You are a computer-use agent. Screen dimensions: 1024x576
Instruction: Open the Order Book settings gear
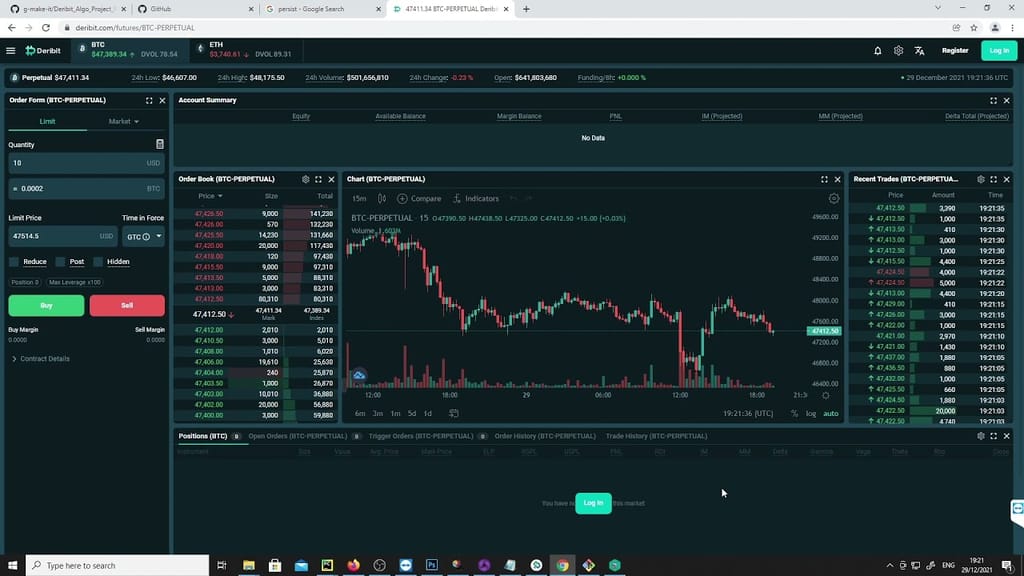coord(306,179)
